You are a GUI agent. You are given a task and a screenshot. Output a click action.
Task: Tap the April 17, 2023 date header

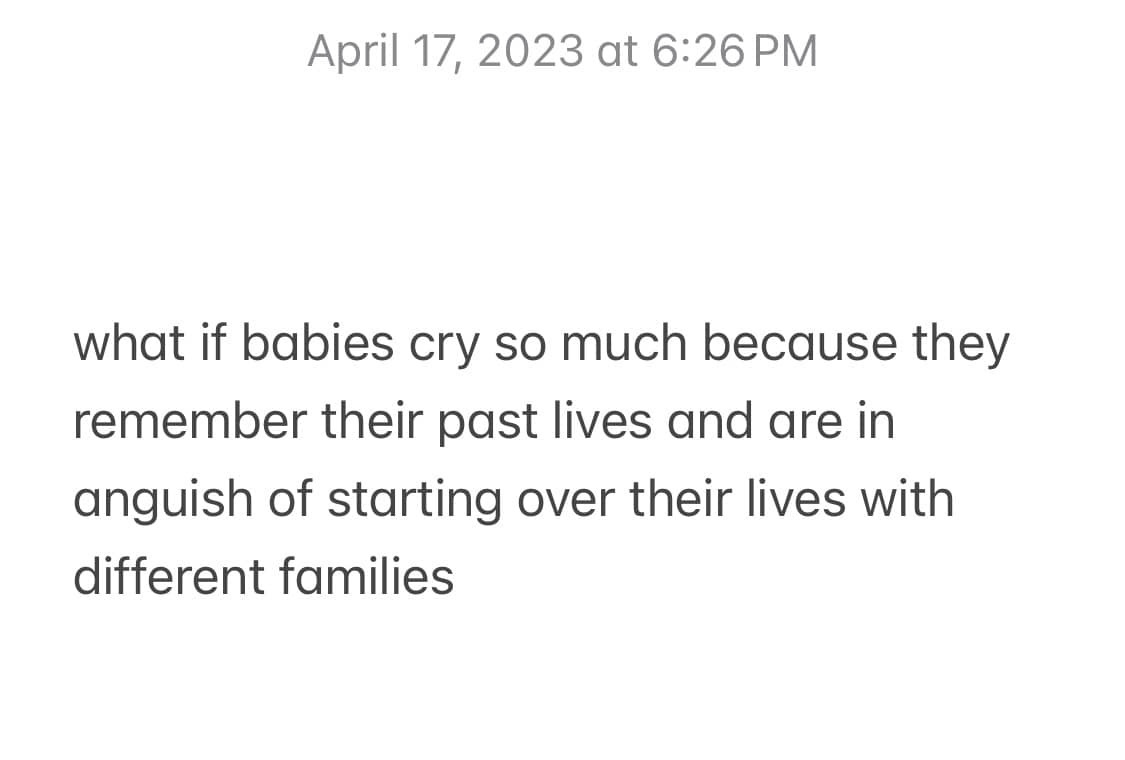(x=562, y=51)
